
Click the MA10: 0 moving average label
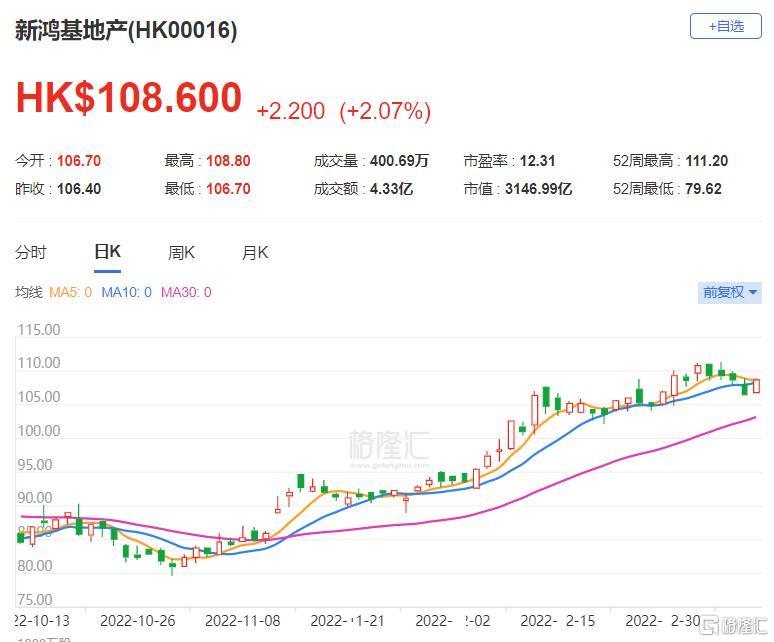126,292
